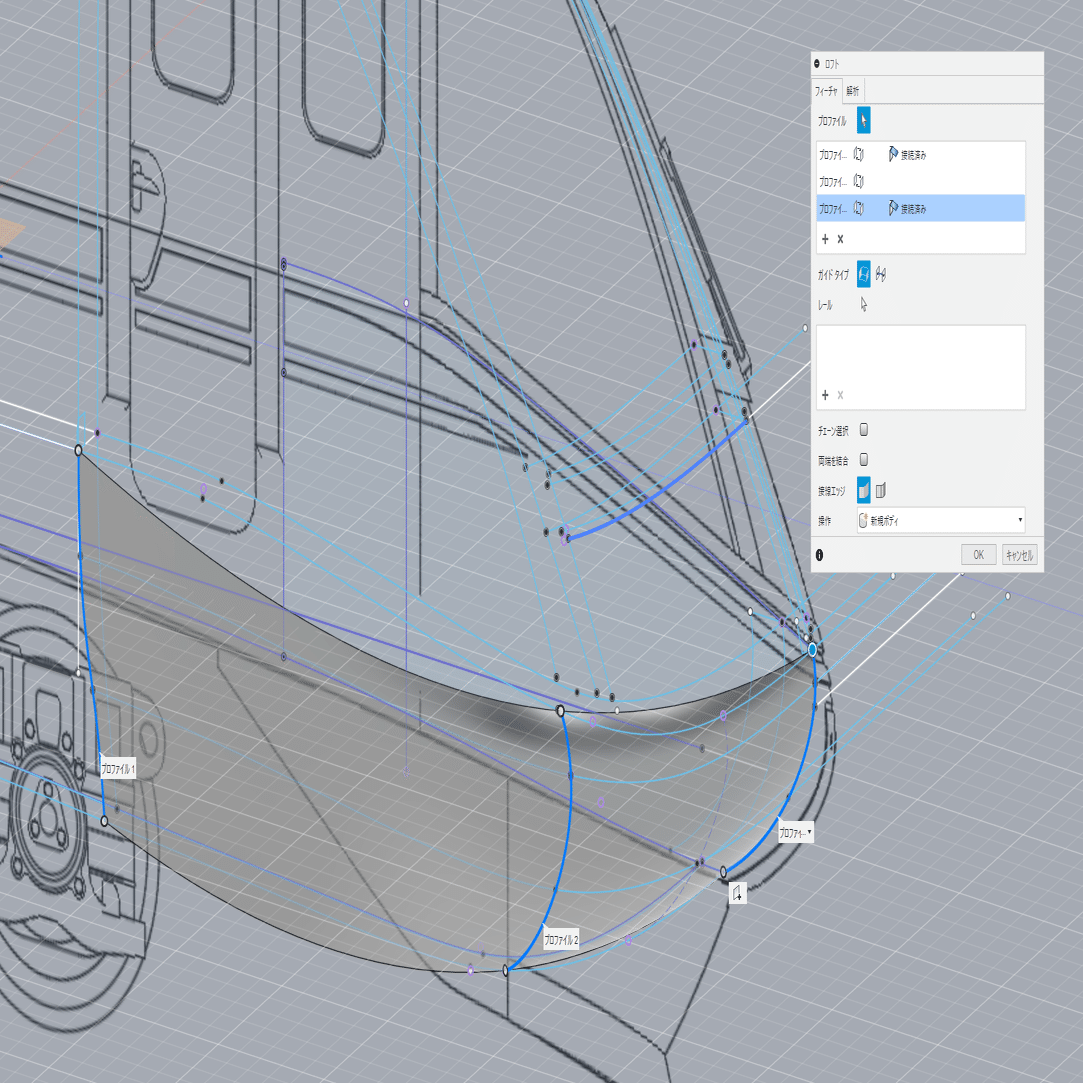Click the reverse icon on first profile row
The image size is (1083, 1083).
pyautogui.click(x=859, y=154)
